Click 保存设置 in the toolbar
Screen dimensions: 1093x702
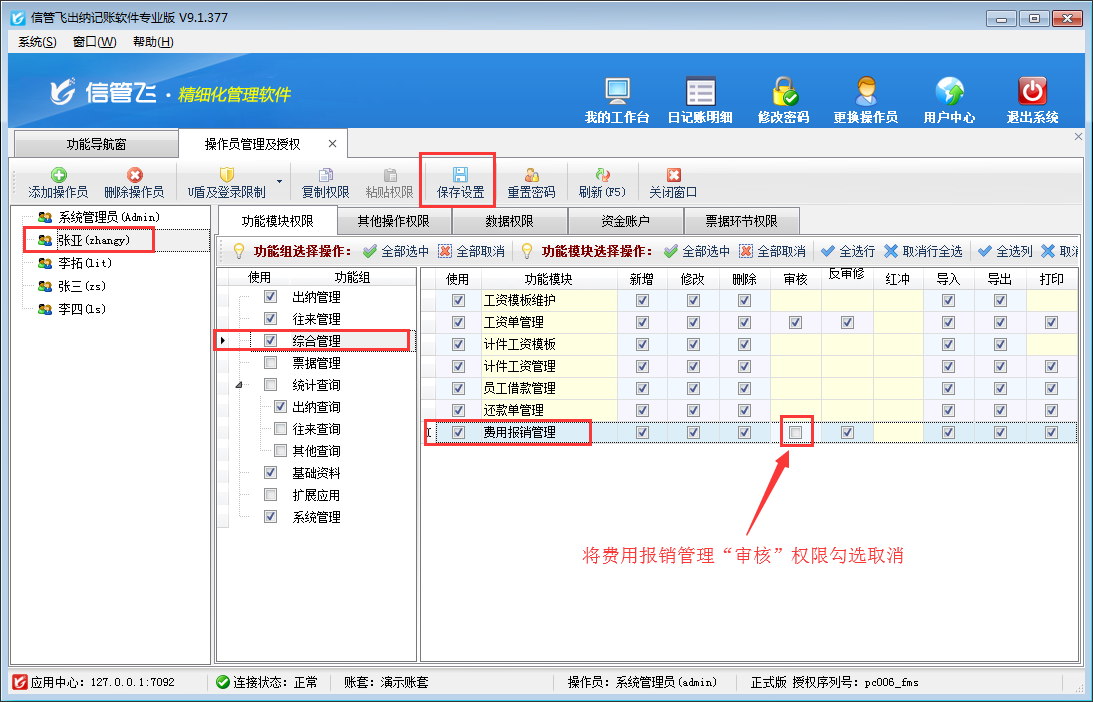(460, 181)
